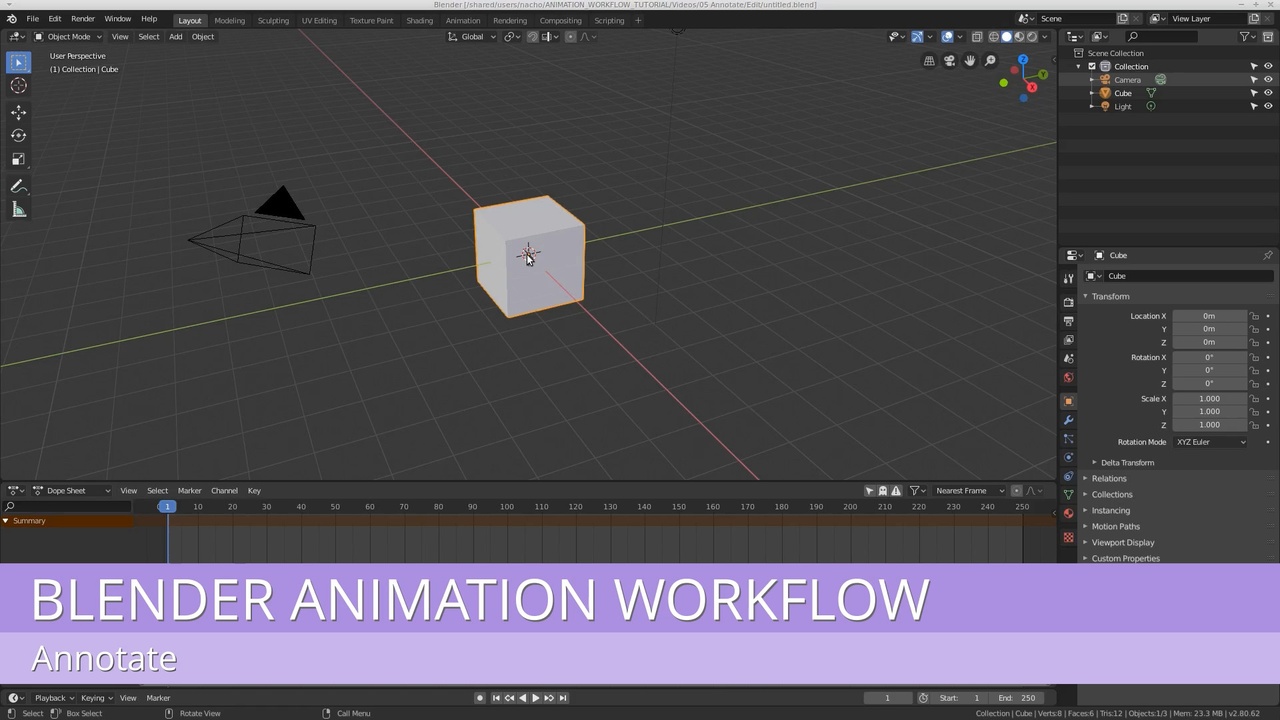Open the Object Data mesh properties tab
The width and height of the screenshot is (1280, 720).
pos(1068,495)
